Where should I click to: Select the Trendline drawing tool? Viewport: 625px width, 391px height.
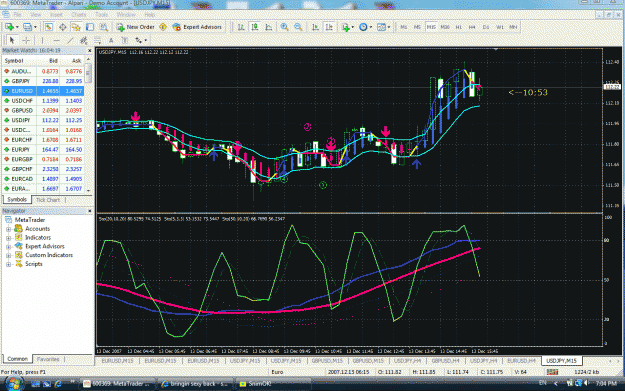pyautogui.click(x=70, y=40)
